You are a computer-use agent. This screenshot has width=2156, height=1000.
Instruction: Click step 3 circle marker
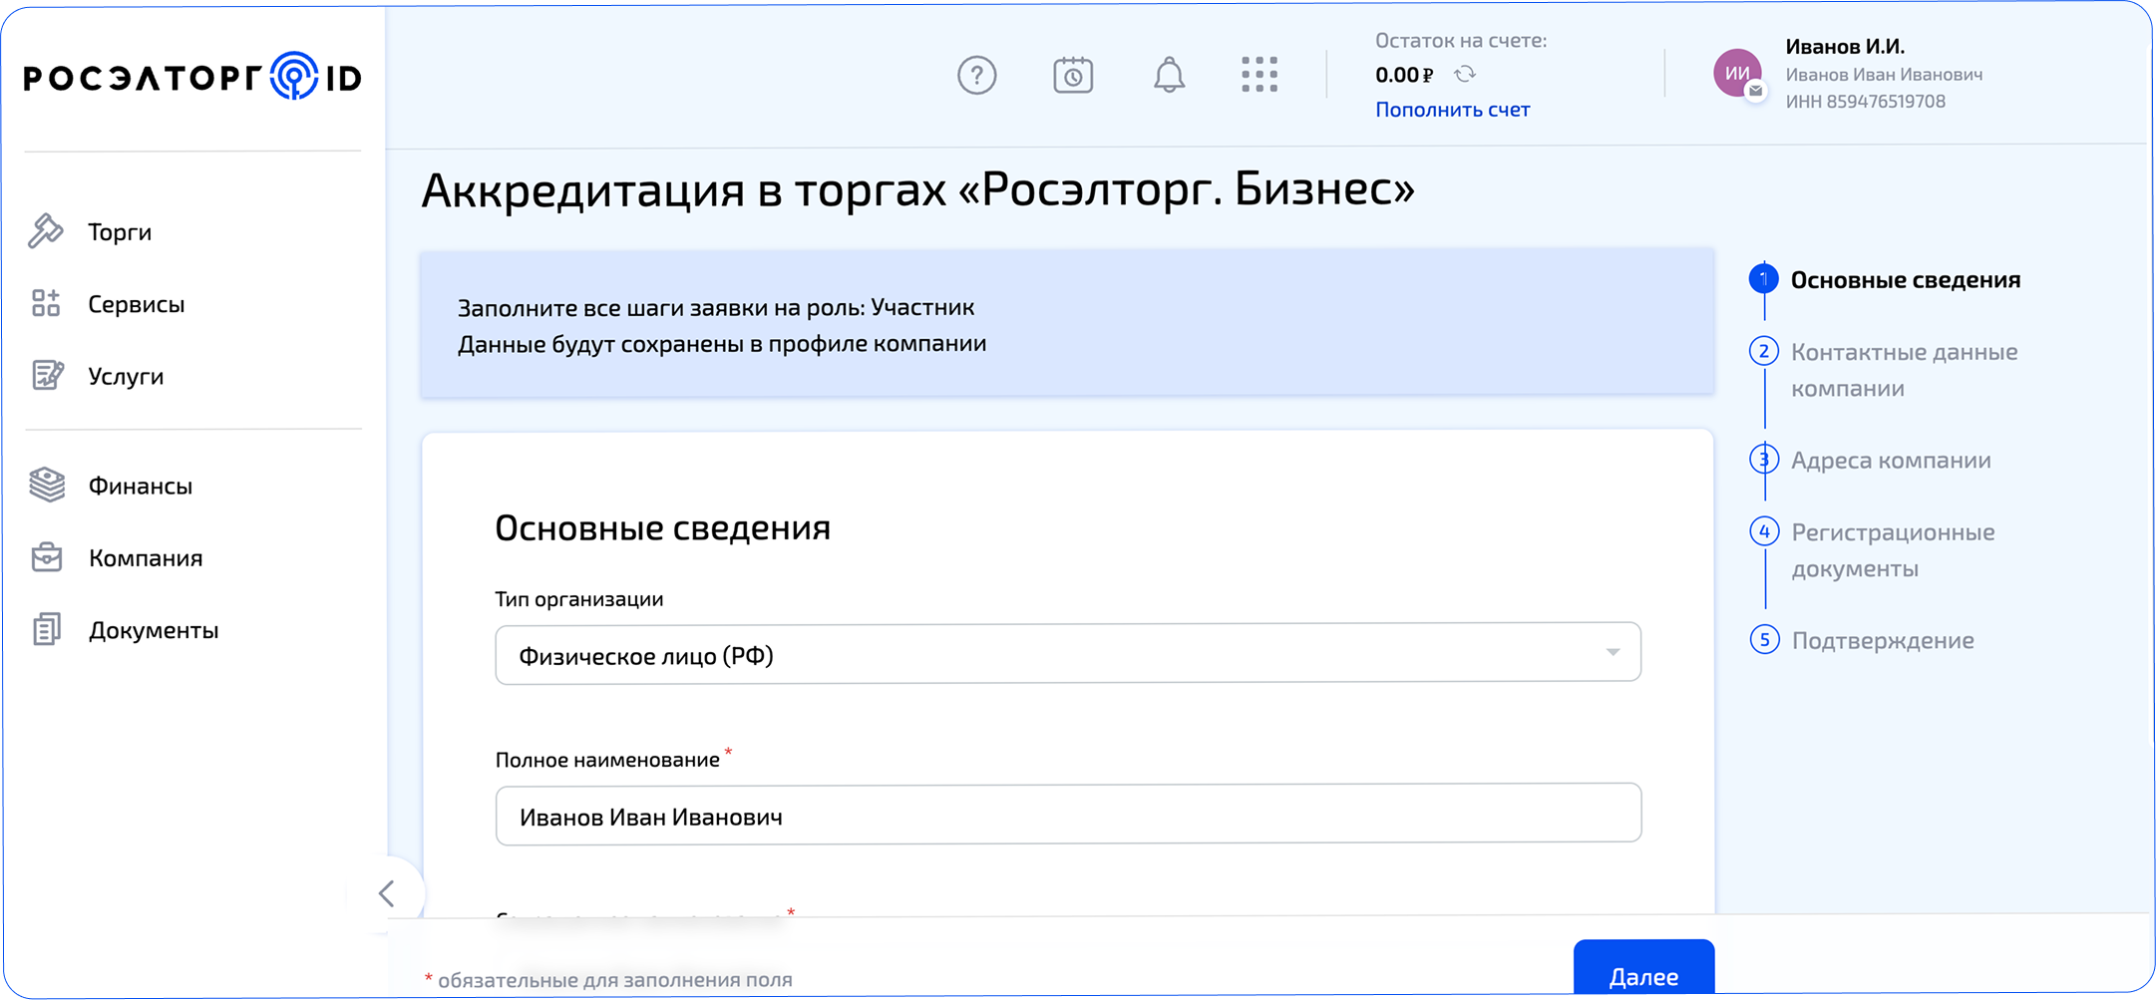[x=1764, y=459]
